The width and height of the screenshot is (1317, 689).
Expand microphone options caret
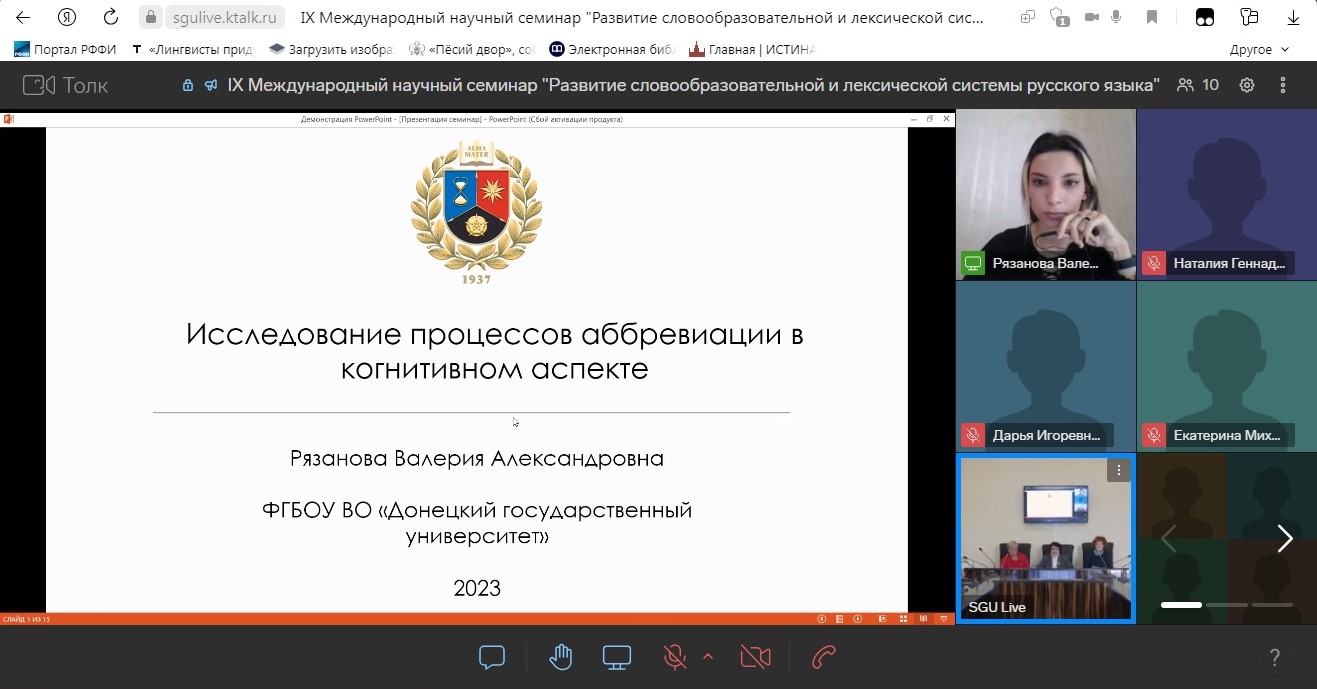[708, 656]
